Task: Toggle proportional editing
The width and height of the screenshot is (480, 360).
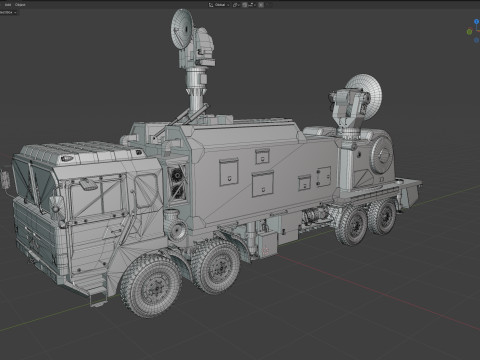Action: coord(261,5)
